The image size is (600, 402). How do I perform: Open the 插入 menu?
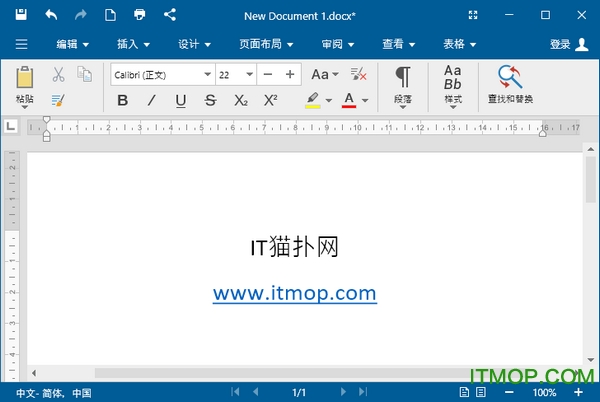click(x=133, y=44)
